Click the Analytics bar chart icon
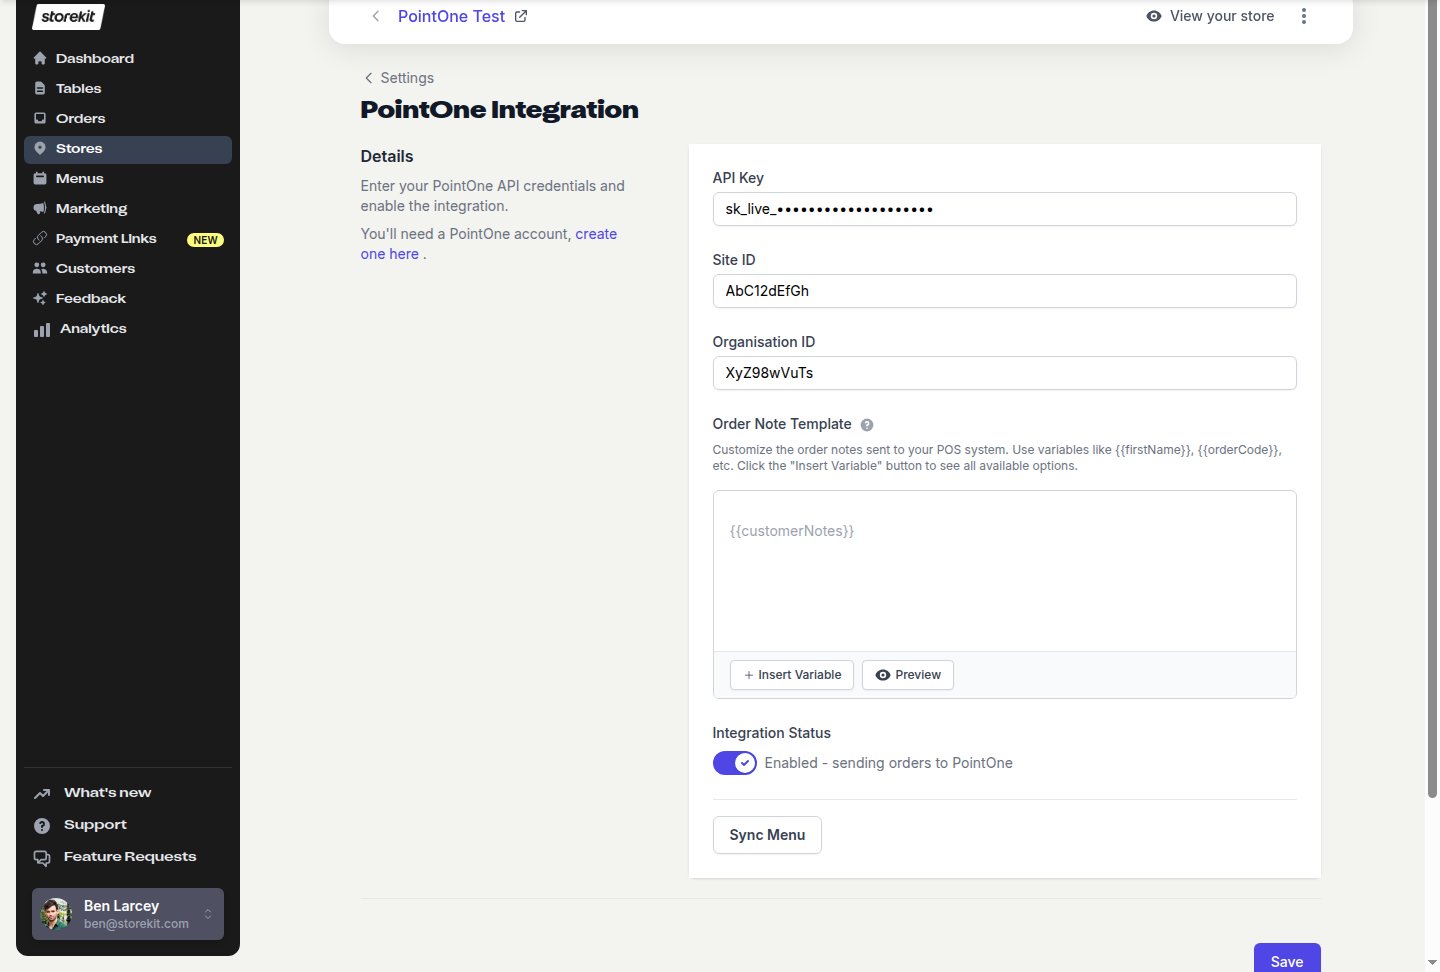The image size is (1440, 972). click(x=42, y=329)
